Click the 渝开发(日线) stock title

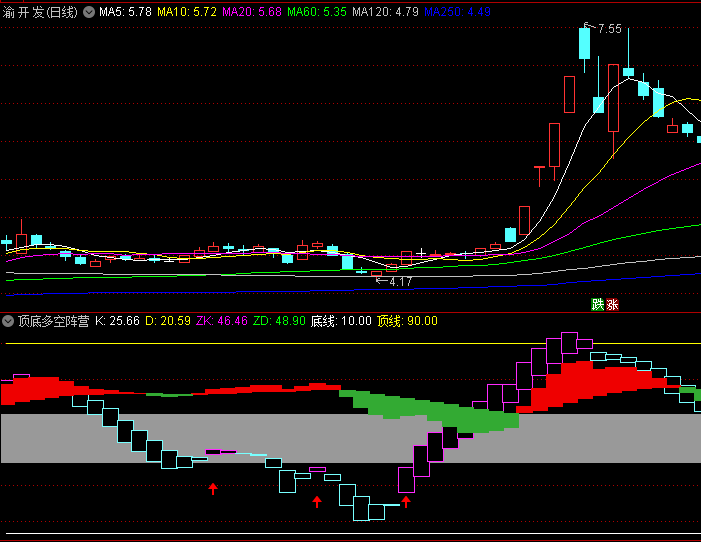tap(40, 12)
